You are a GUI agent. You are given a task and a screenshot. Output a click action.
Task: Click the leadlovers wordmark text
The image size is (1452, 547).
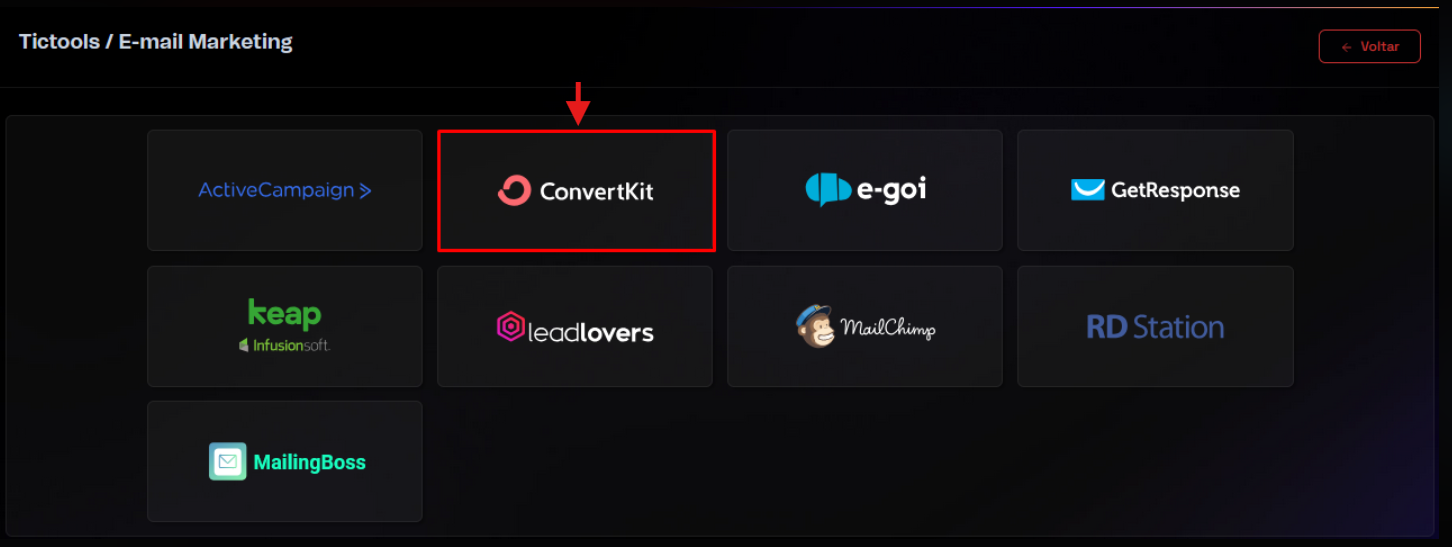[591, 332]
